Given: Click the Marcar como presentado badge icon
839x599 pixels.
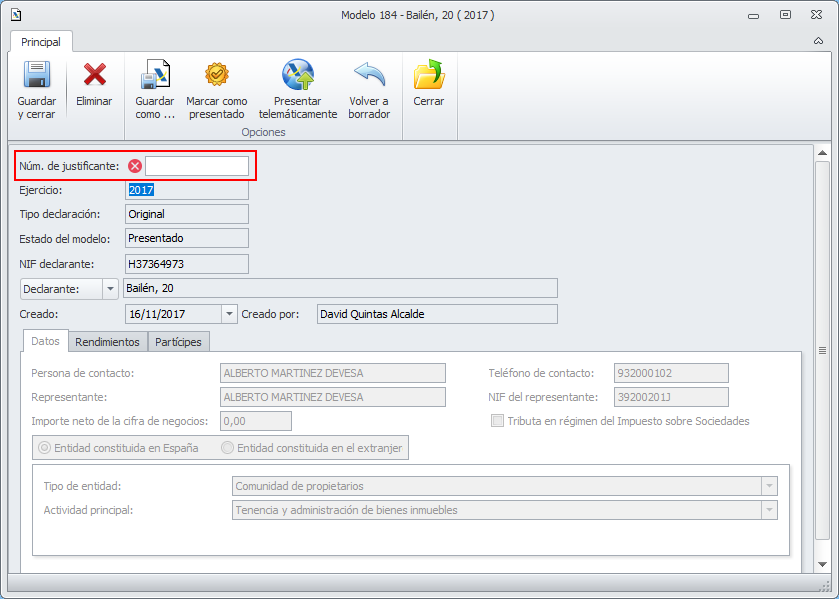Looking at the screenshot, I should (x=217, y=74).
